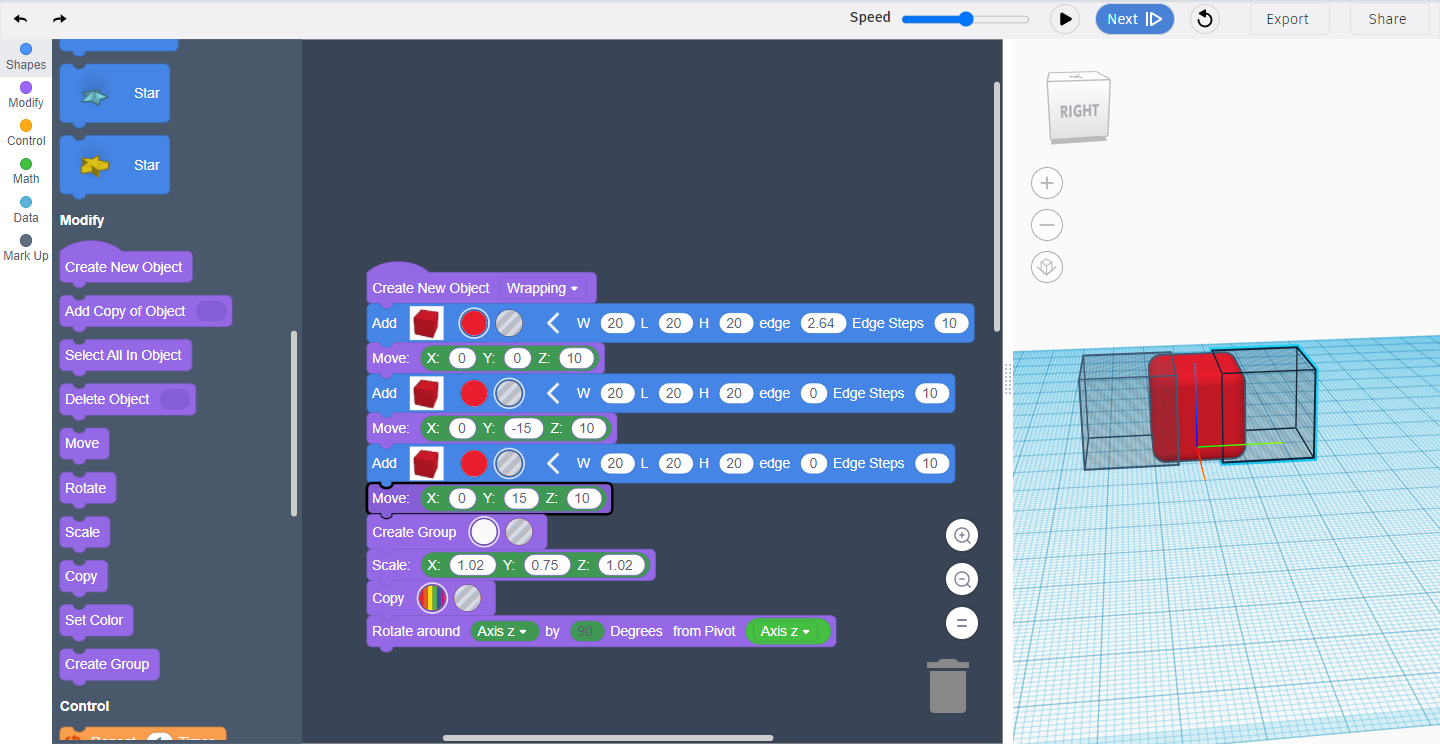Screen dimensions: 1440x744
Task: Click the edge value field showing 2.64
Action: click(x=821, y=323)
